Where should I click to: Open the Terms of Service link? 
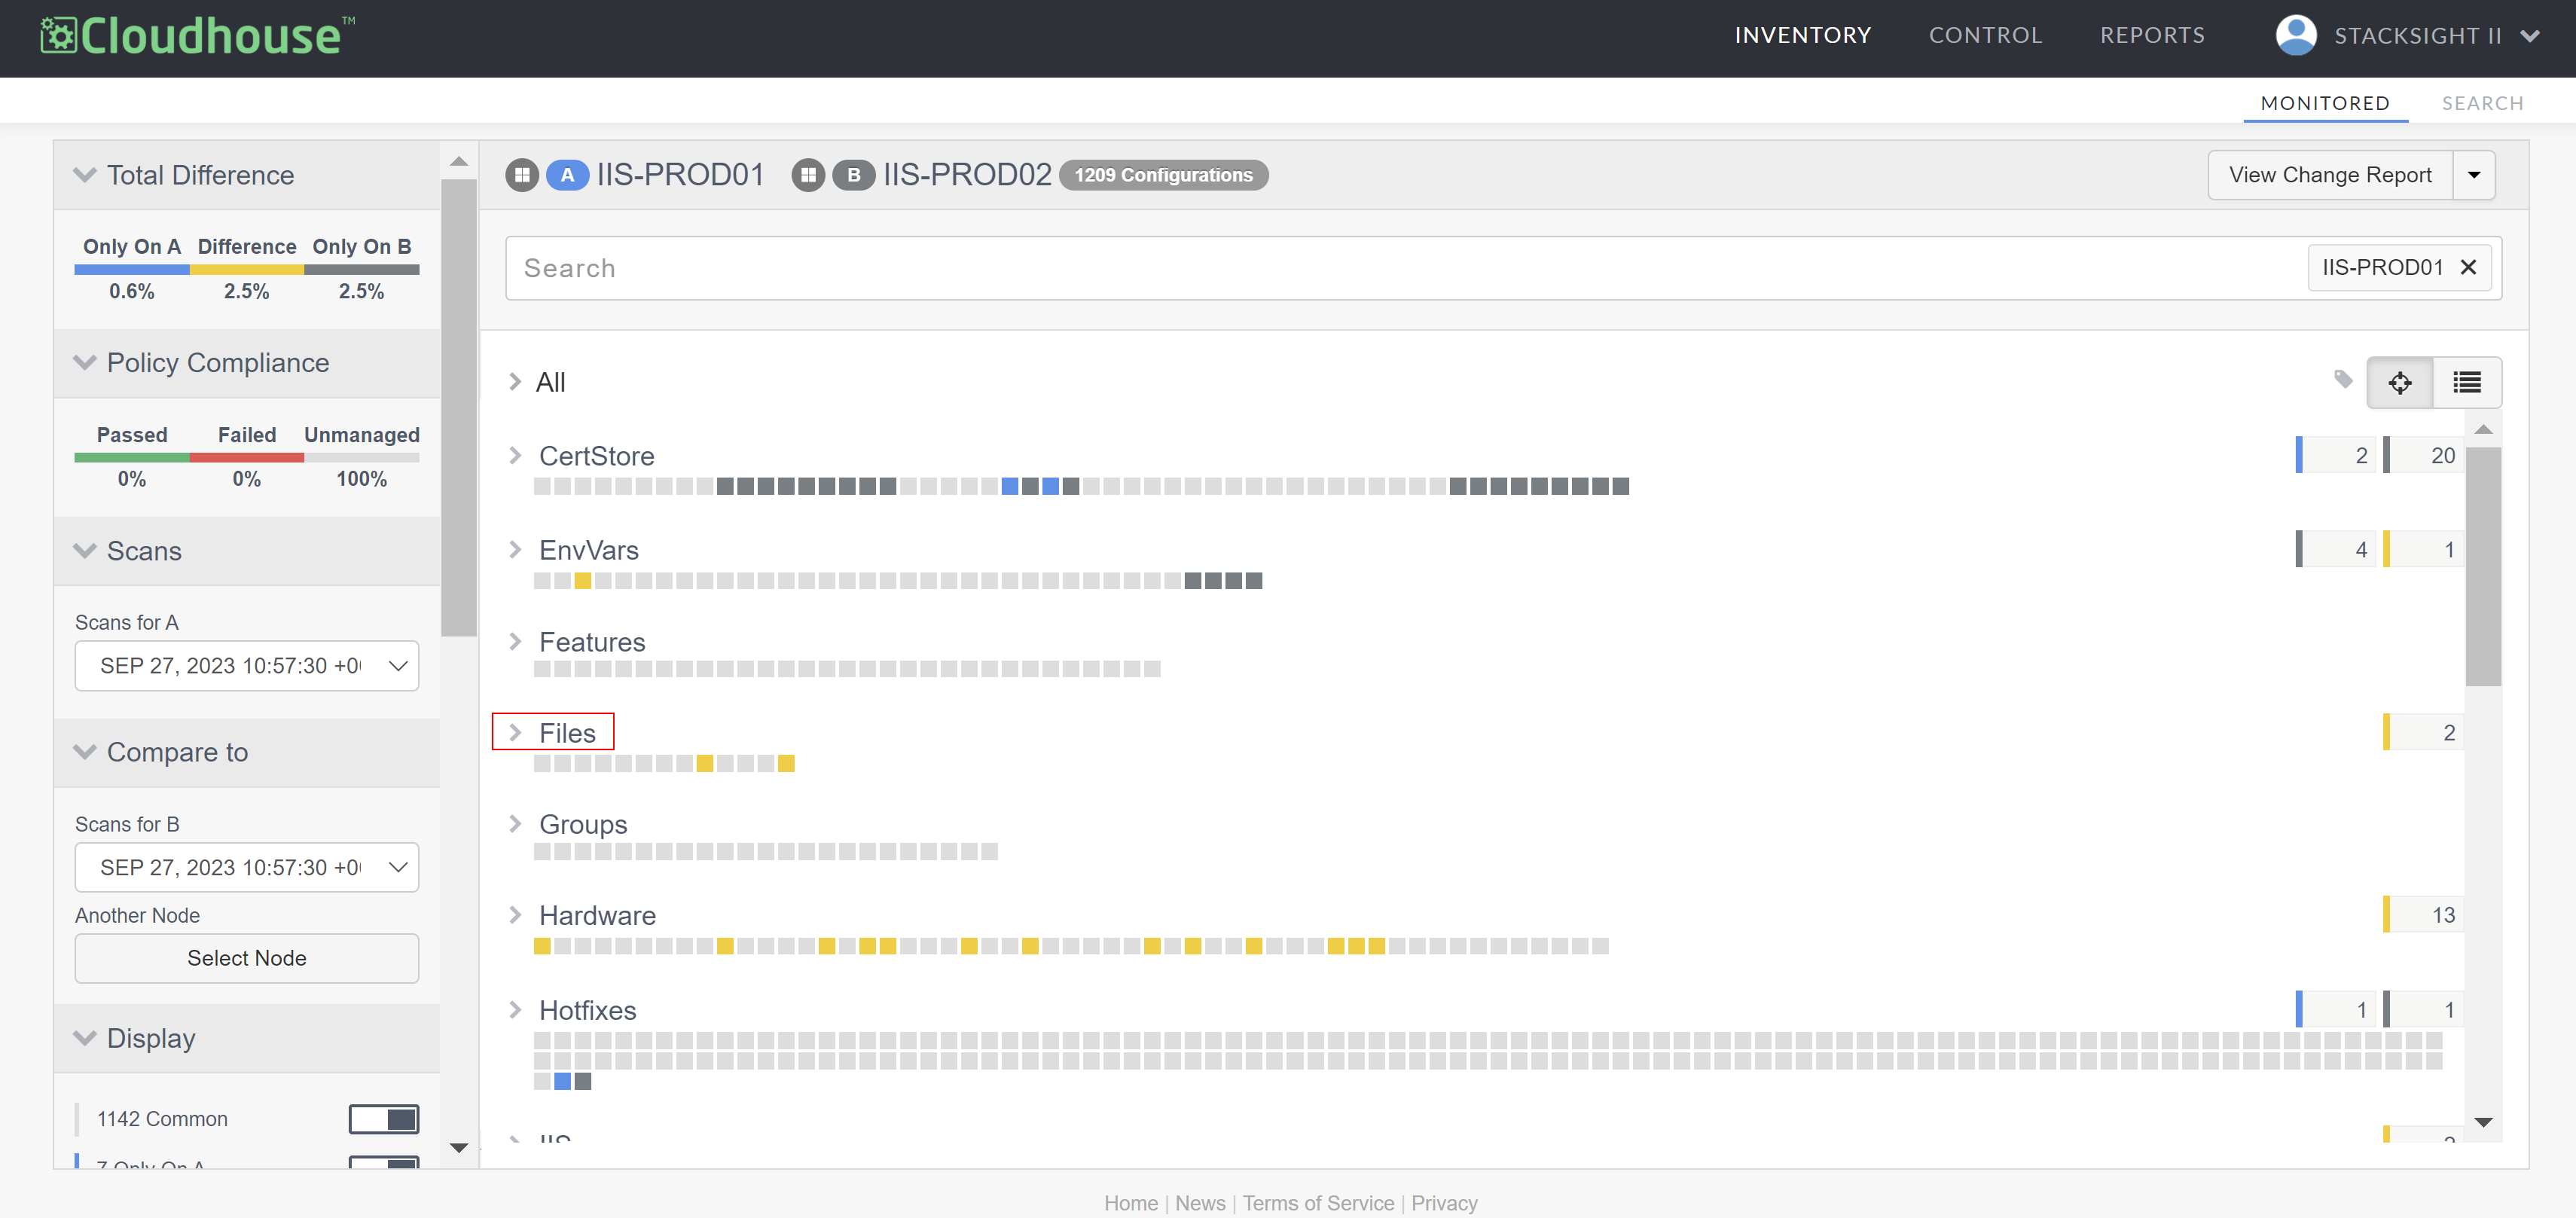point(1318,1203)
